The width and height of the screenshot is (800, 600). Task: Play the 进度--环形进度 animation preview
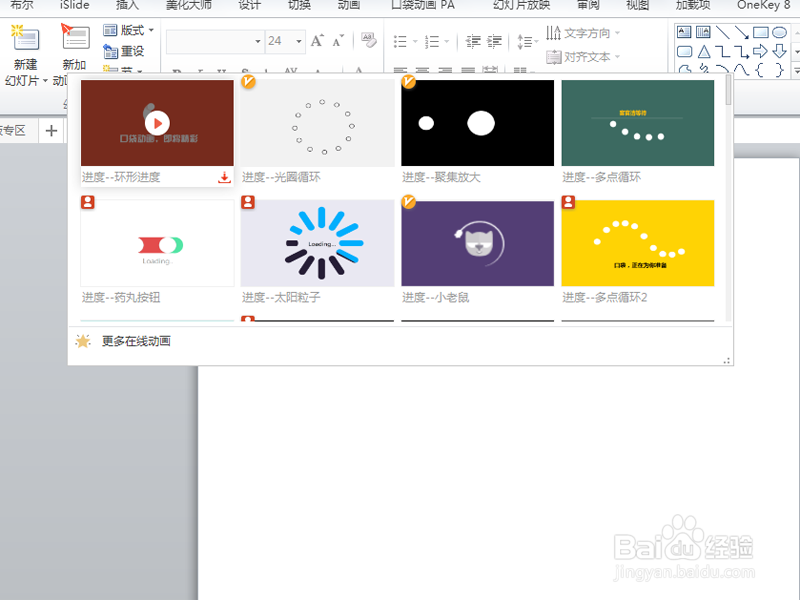(x=157, y=123)
